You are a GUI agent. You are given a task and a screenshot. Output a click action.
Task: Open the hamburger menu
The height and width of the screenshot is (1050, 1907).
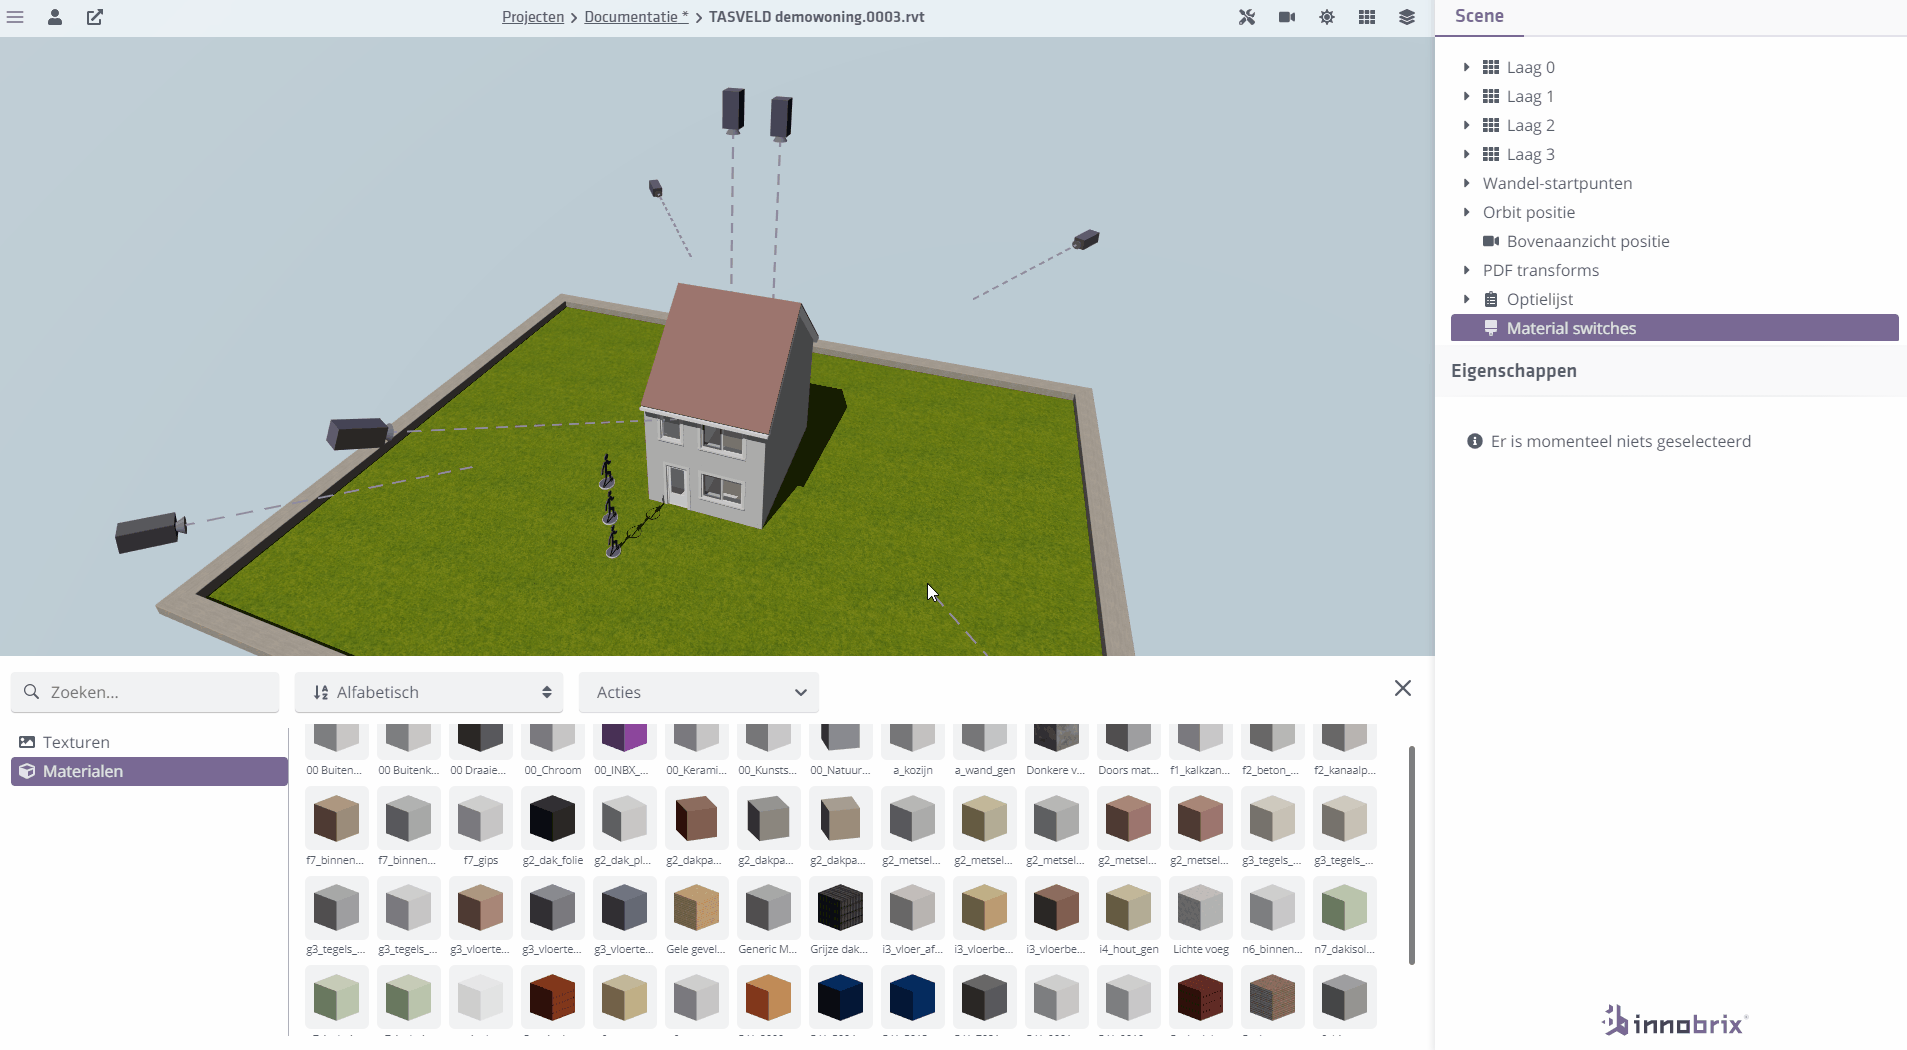[16, 17]
